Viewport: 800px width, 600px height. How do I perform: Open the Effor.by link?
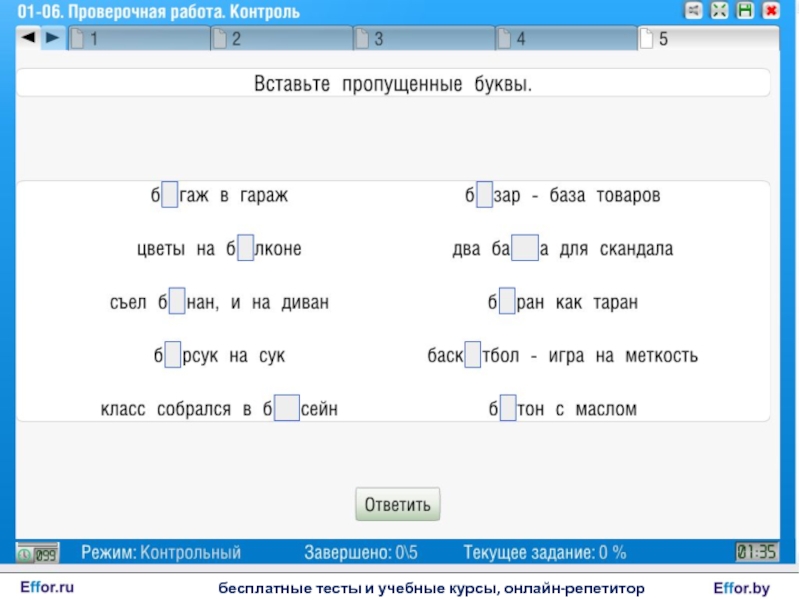pyautogui.click(x=741, y=587)
